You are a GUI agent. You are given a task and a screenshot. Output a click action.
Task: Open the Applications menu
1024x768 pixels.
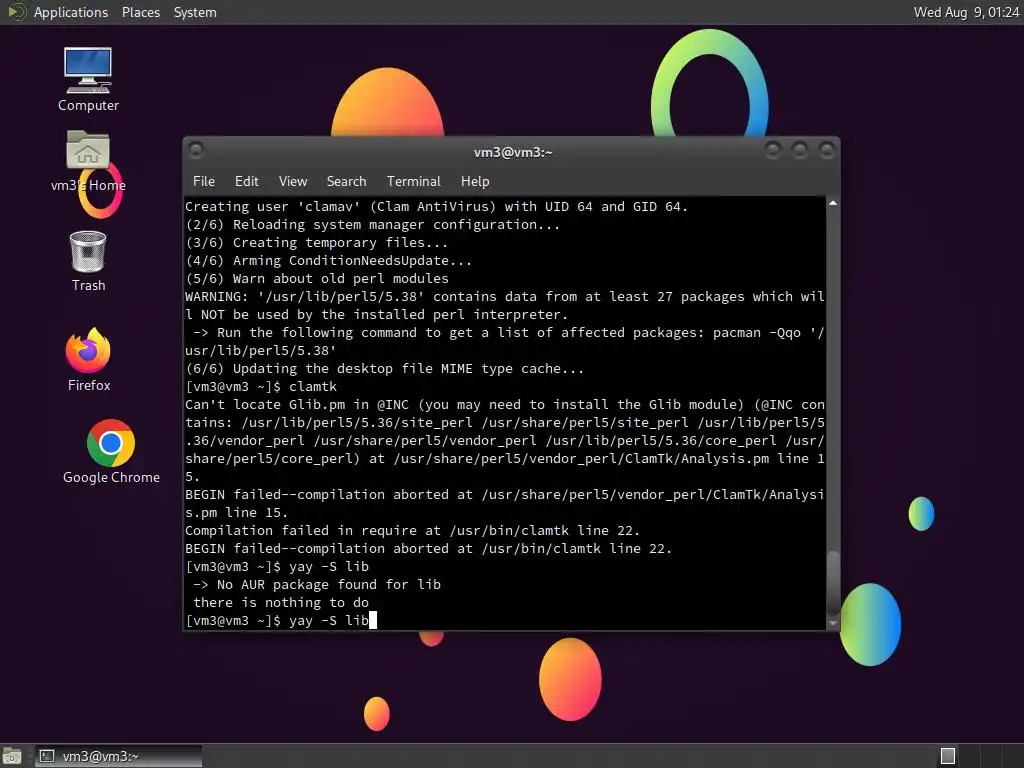click(x=71, y=12)
